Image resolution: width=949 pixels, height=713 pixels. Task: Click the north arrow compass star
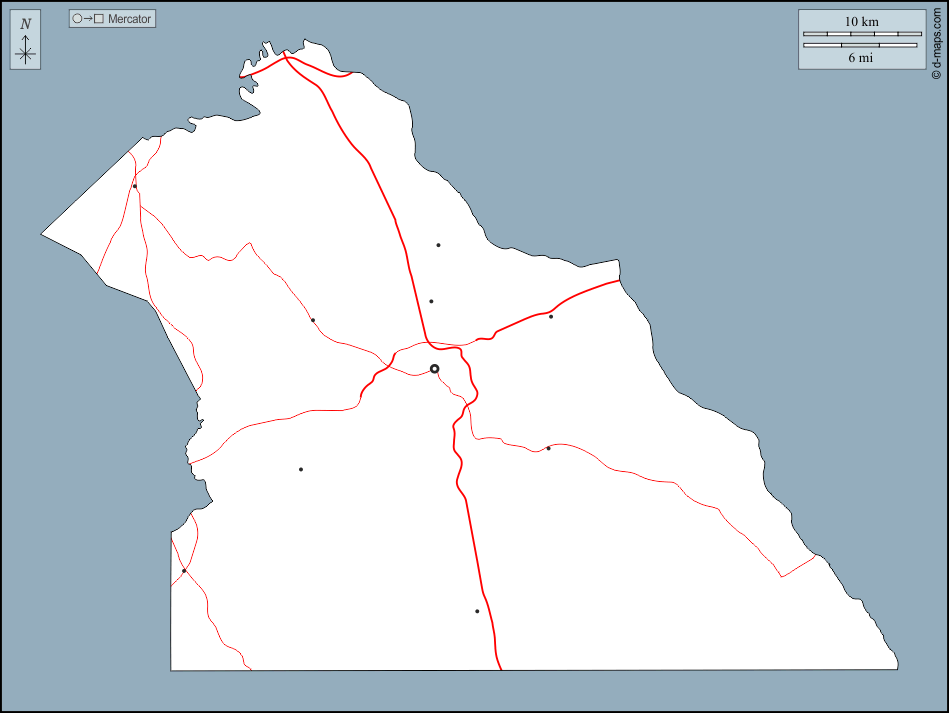click(x=26, y=54)
